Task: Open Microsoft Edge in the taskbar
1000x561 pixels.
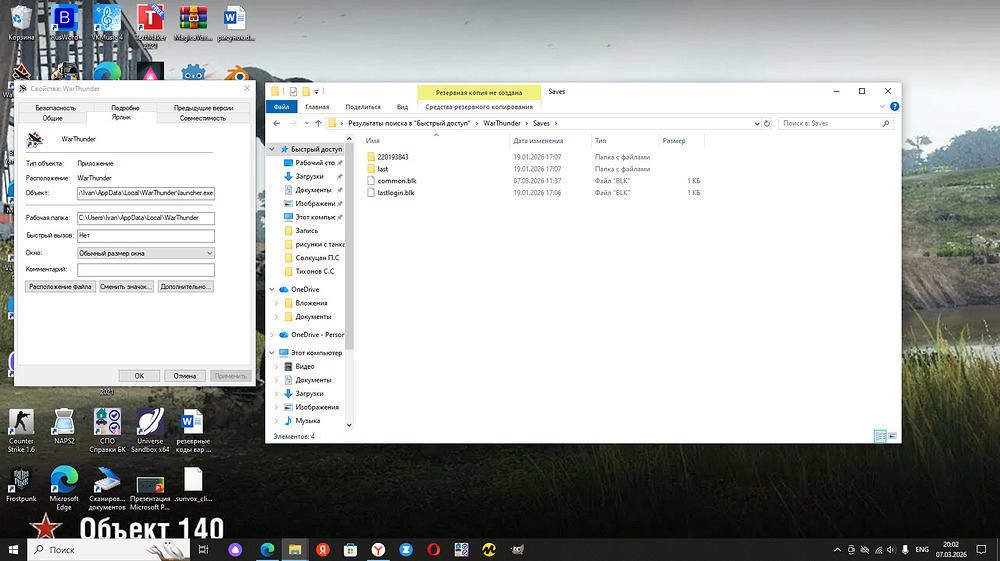Action: point(267,549)
